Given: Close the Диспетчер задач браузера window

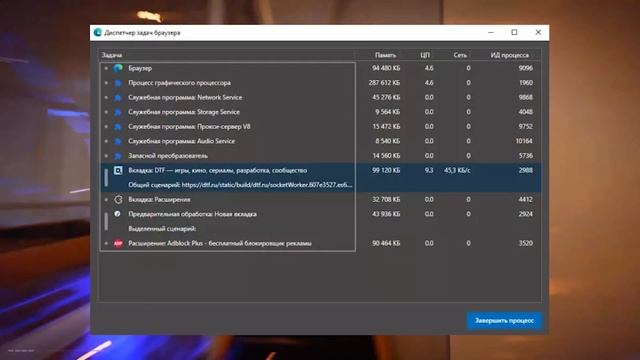Looking at the screenshot, I should pyautogui.click(x=538, y=32).
